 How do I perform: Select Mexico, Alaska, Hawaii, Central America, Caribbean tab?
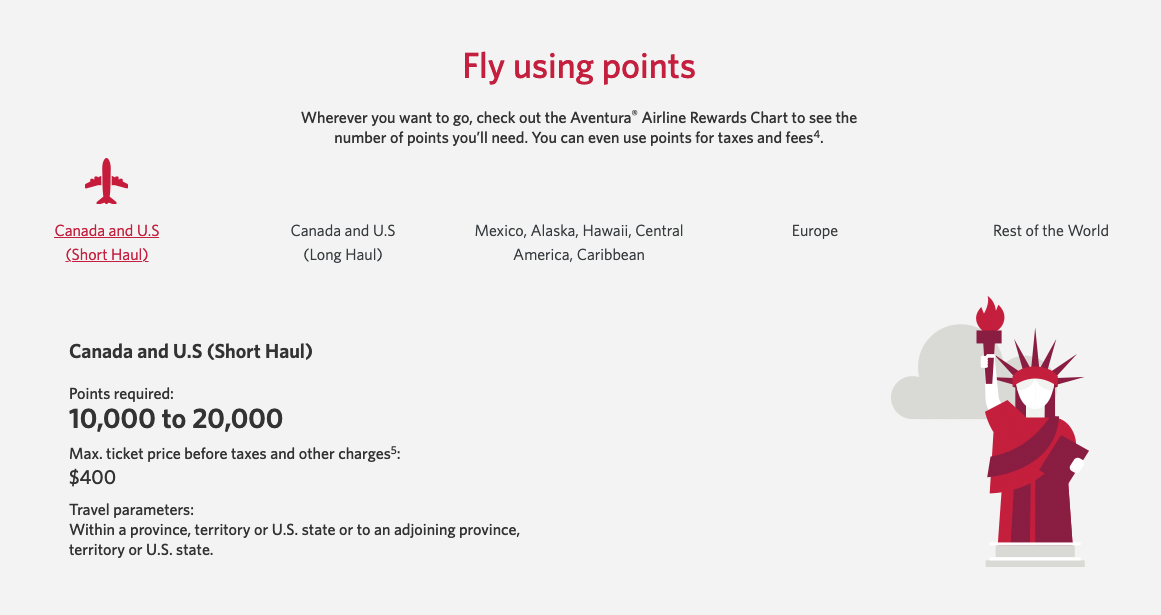pos(578,242)
